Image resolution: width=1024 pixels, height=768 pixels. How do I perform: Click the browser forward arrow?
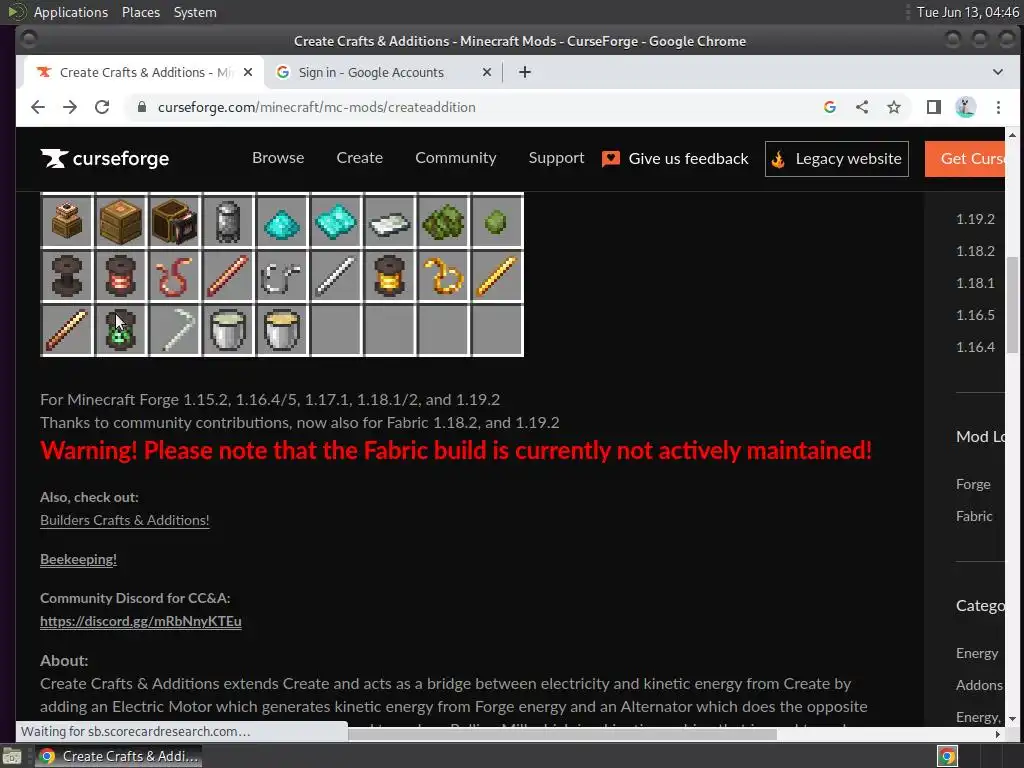tap(70, 107)
